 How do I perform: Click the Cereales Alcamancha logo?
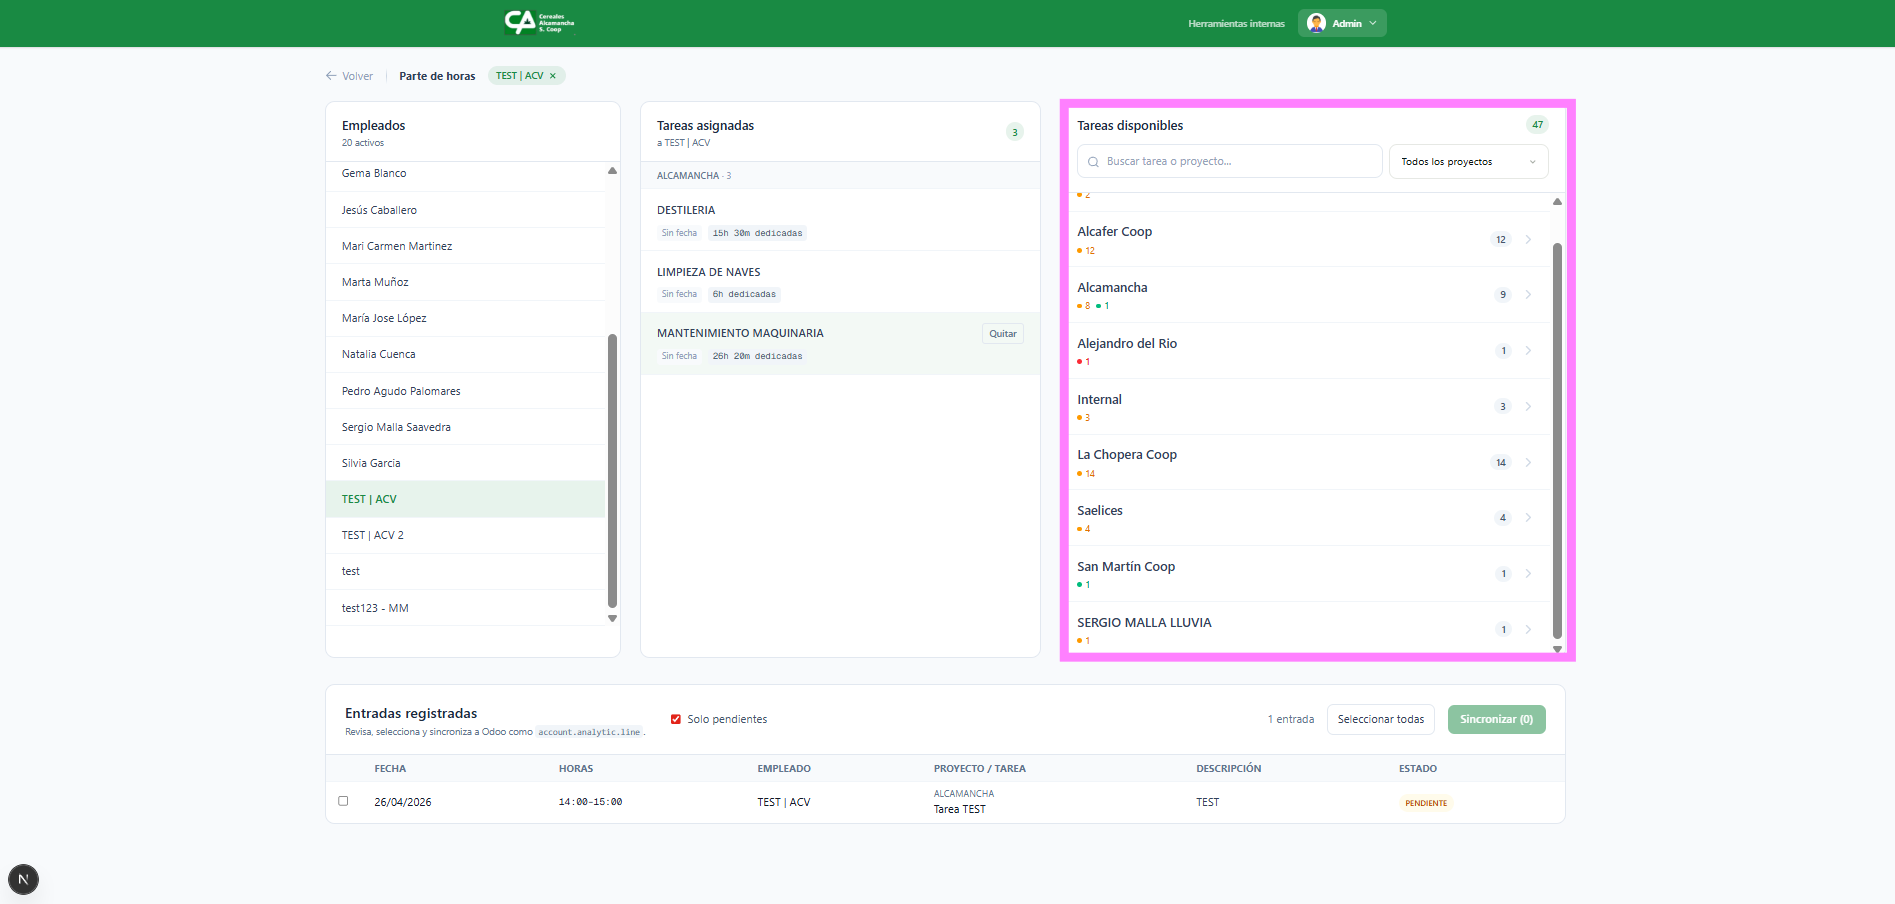coord(539,22)
